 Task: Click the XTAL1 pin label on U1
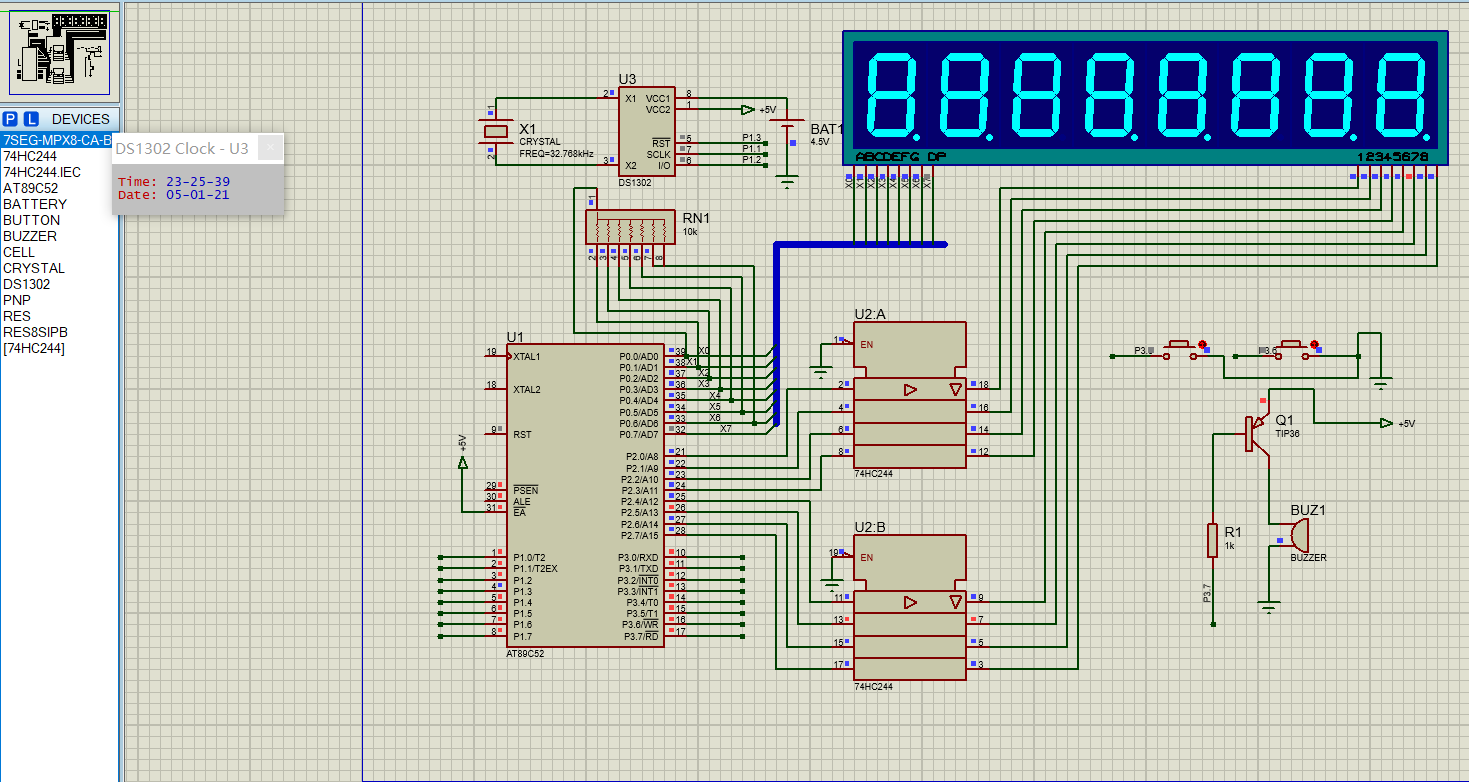[x=526, y=356]
